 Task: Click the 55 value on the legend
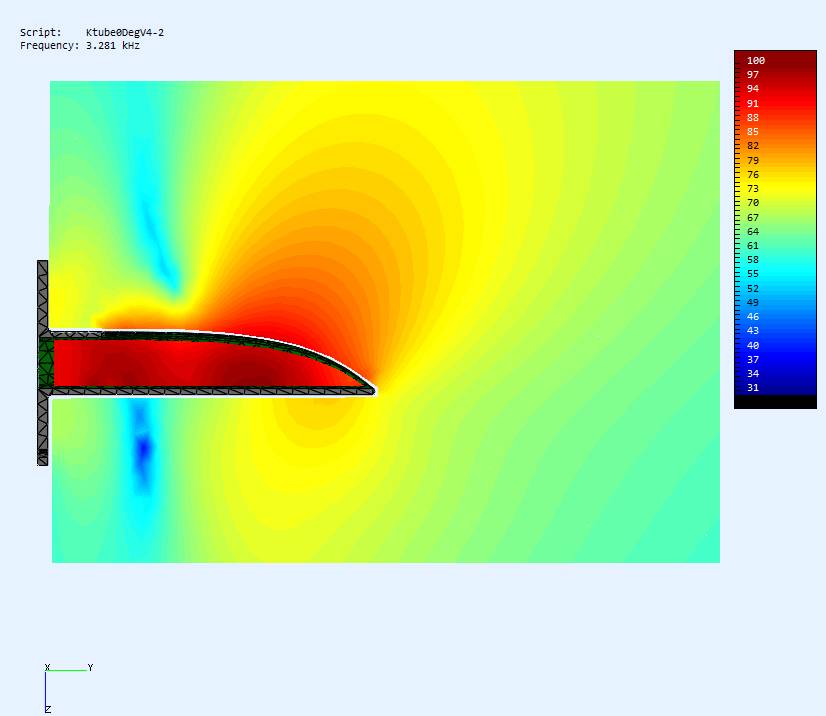point(753,274)
